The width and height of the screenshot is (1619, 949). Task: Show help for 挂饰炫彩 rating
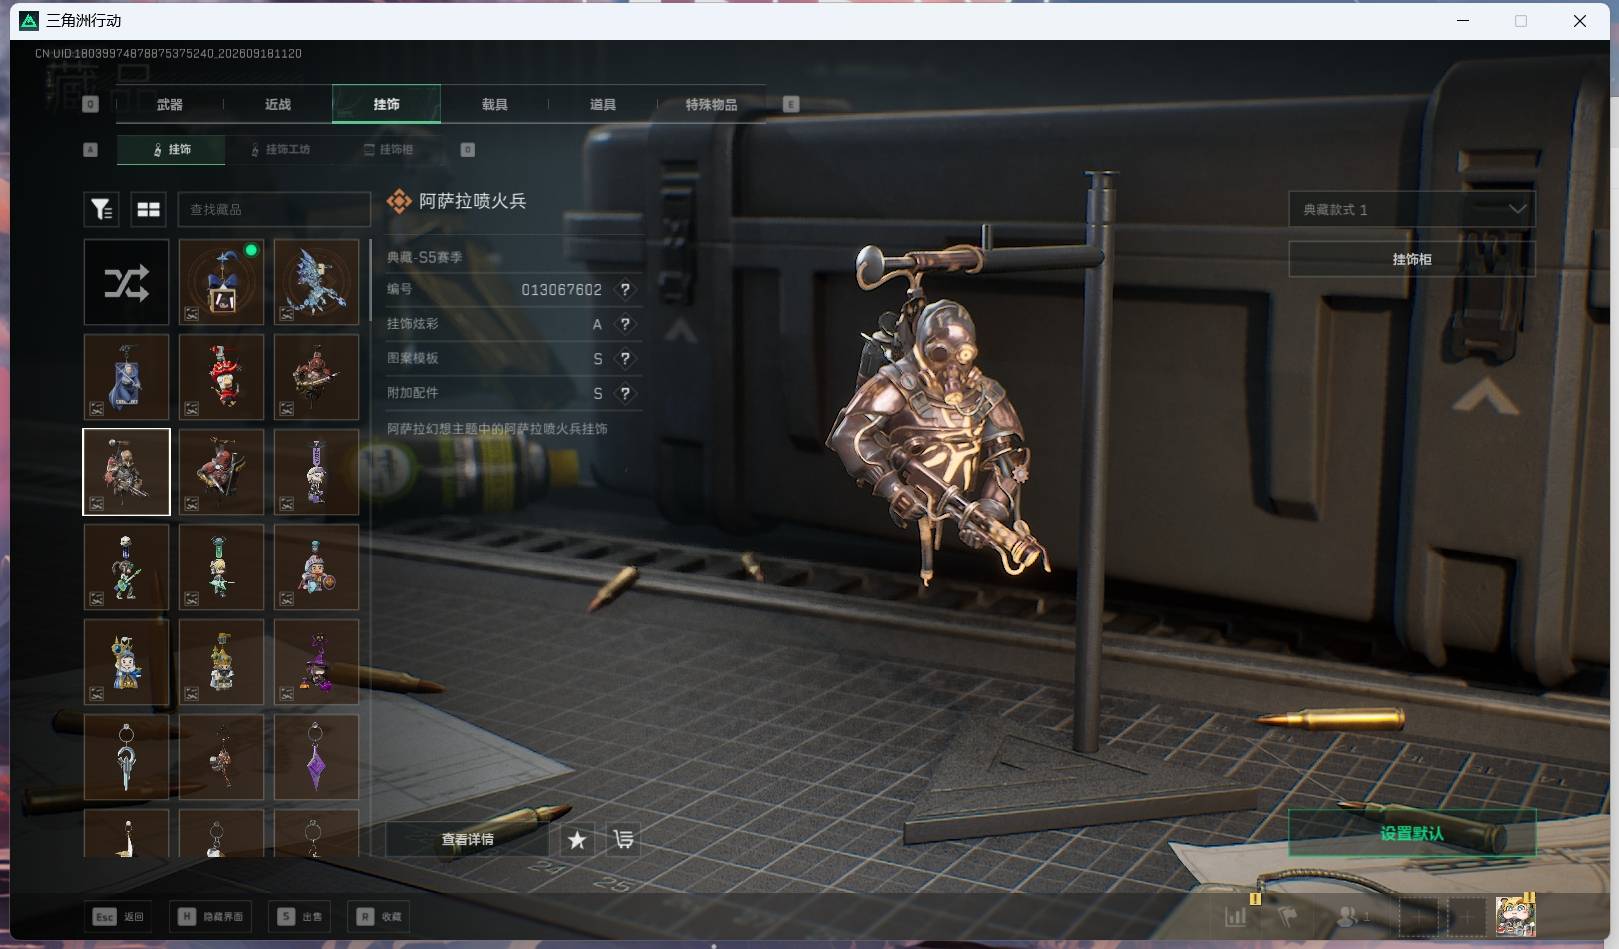pos(625,324)
